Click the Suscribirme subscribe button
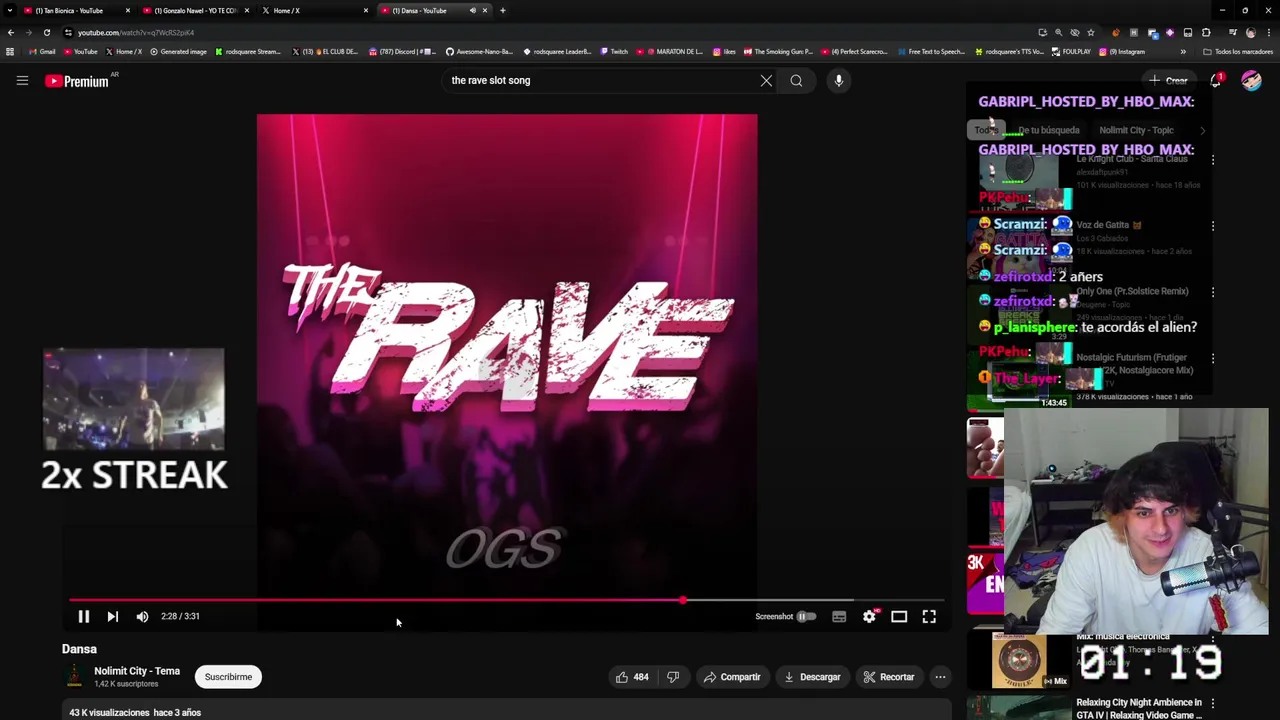 [x=228, y=677]
